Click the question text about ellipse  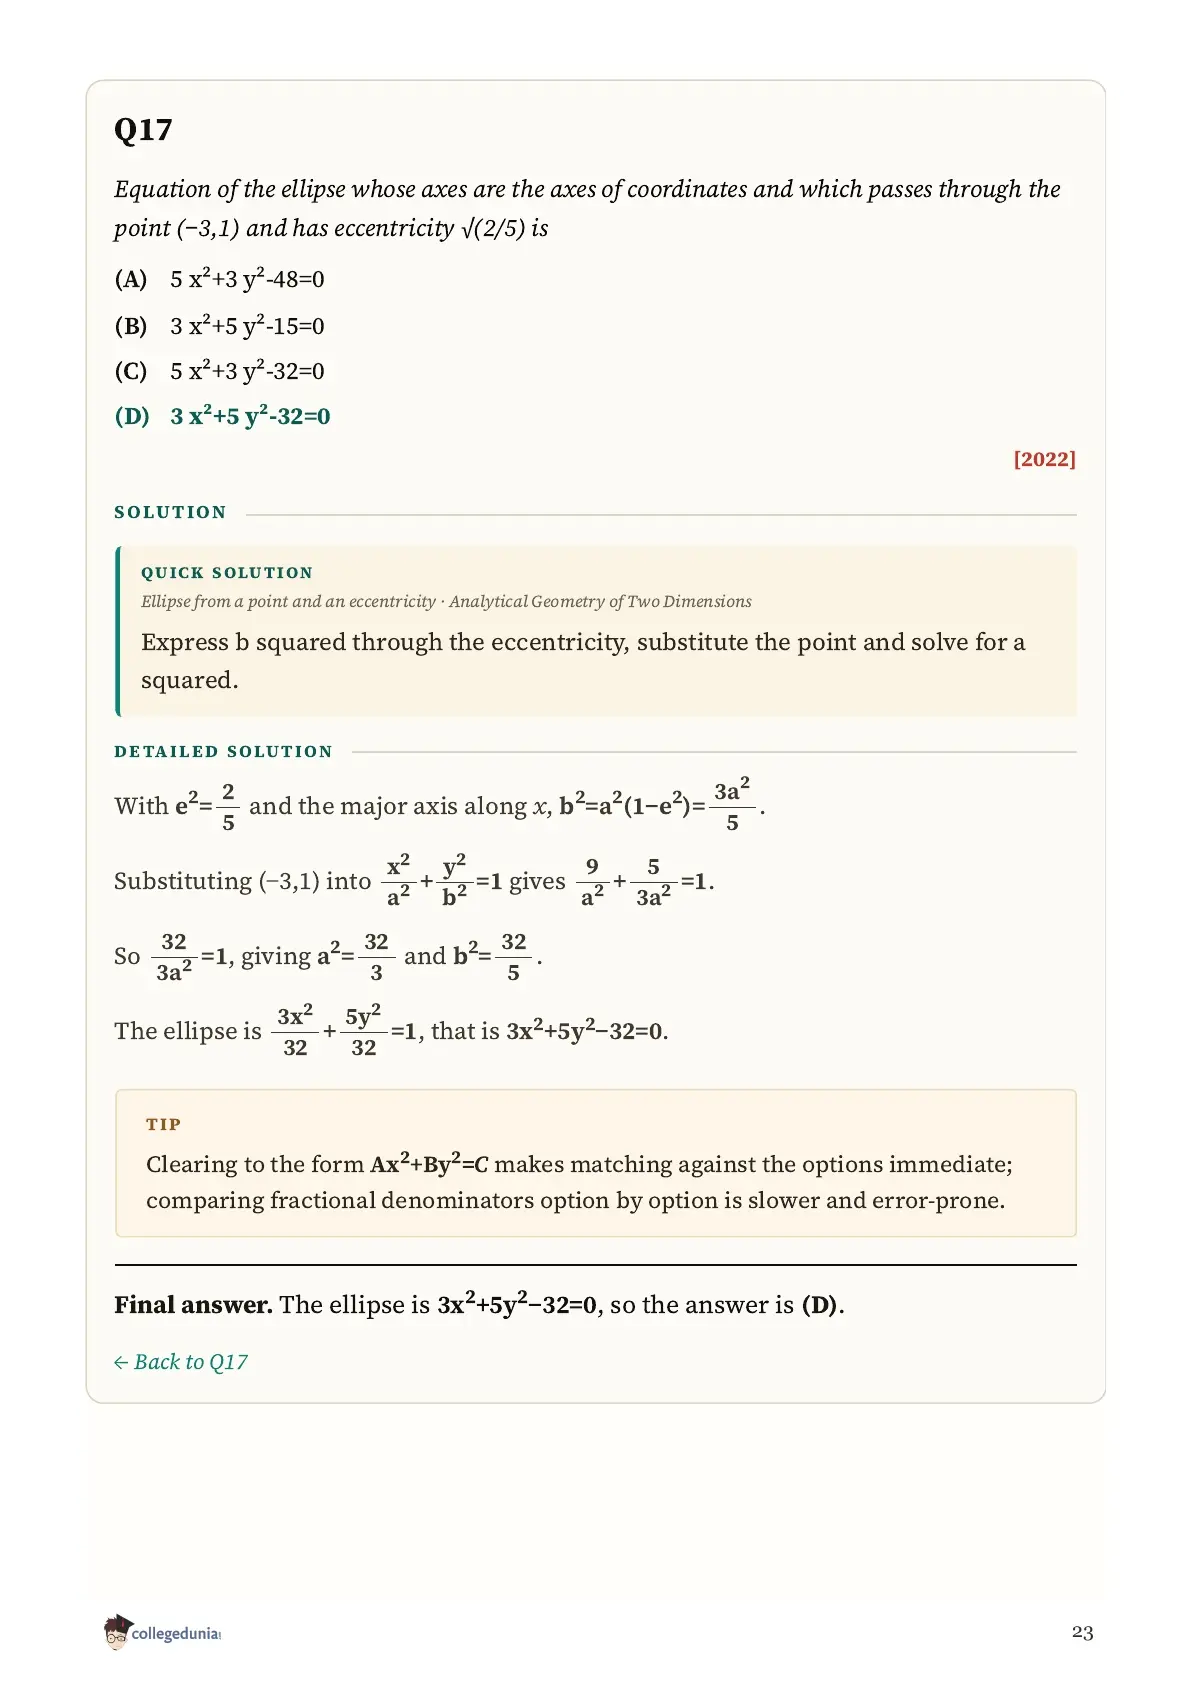pyautogui.click(x=588, y=208)
